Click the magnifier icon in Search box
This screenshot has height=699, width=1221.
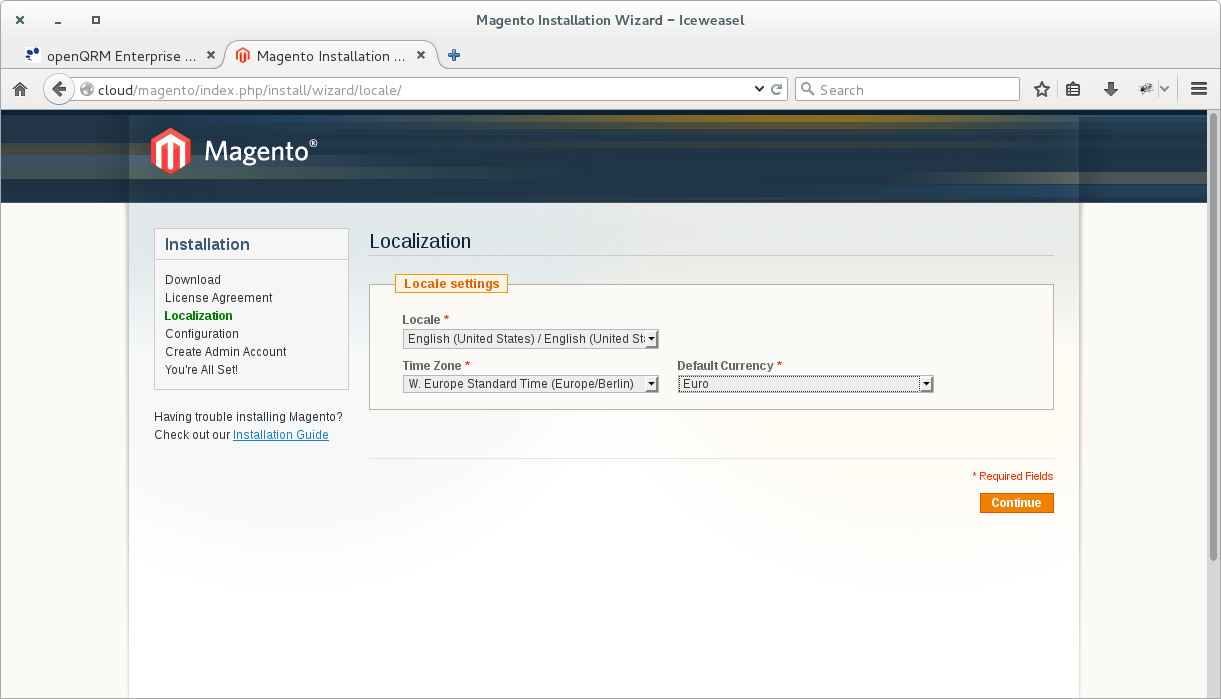[x=808, y=89]
